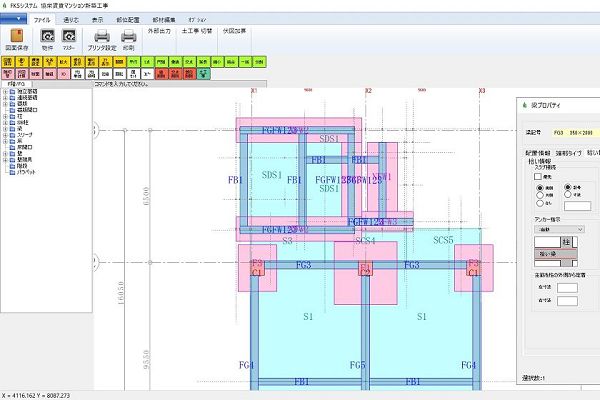
Task: Click the FKSシステム app icon in the title bar
Action: coord(4,5)
